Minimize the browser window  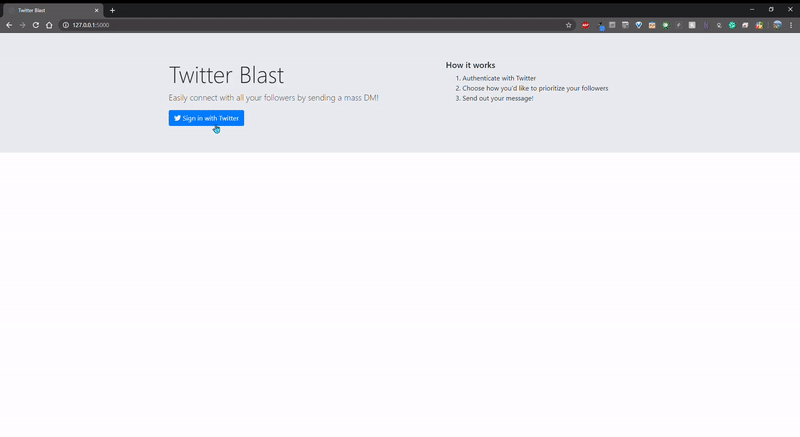click(752, 10)
